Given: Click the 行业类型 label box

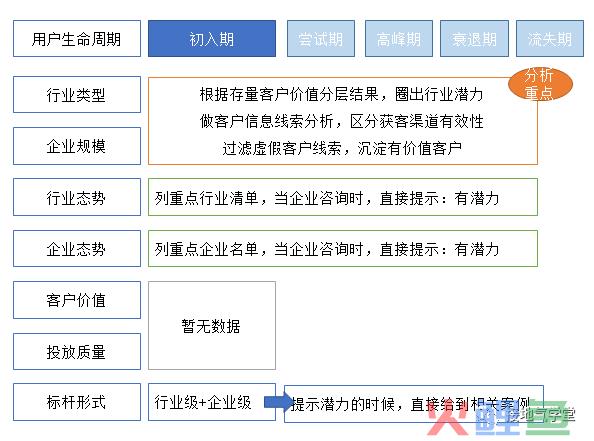Looking at the screenshot, I should (x=77, y=95).
